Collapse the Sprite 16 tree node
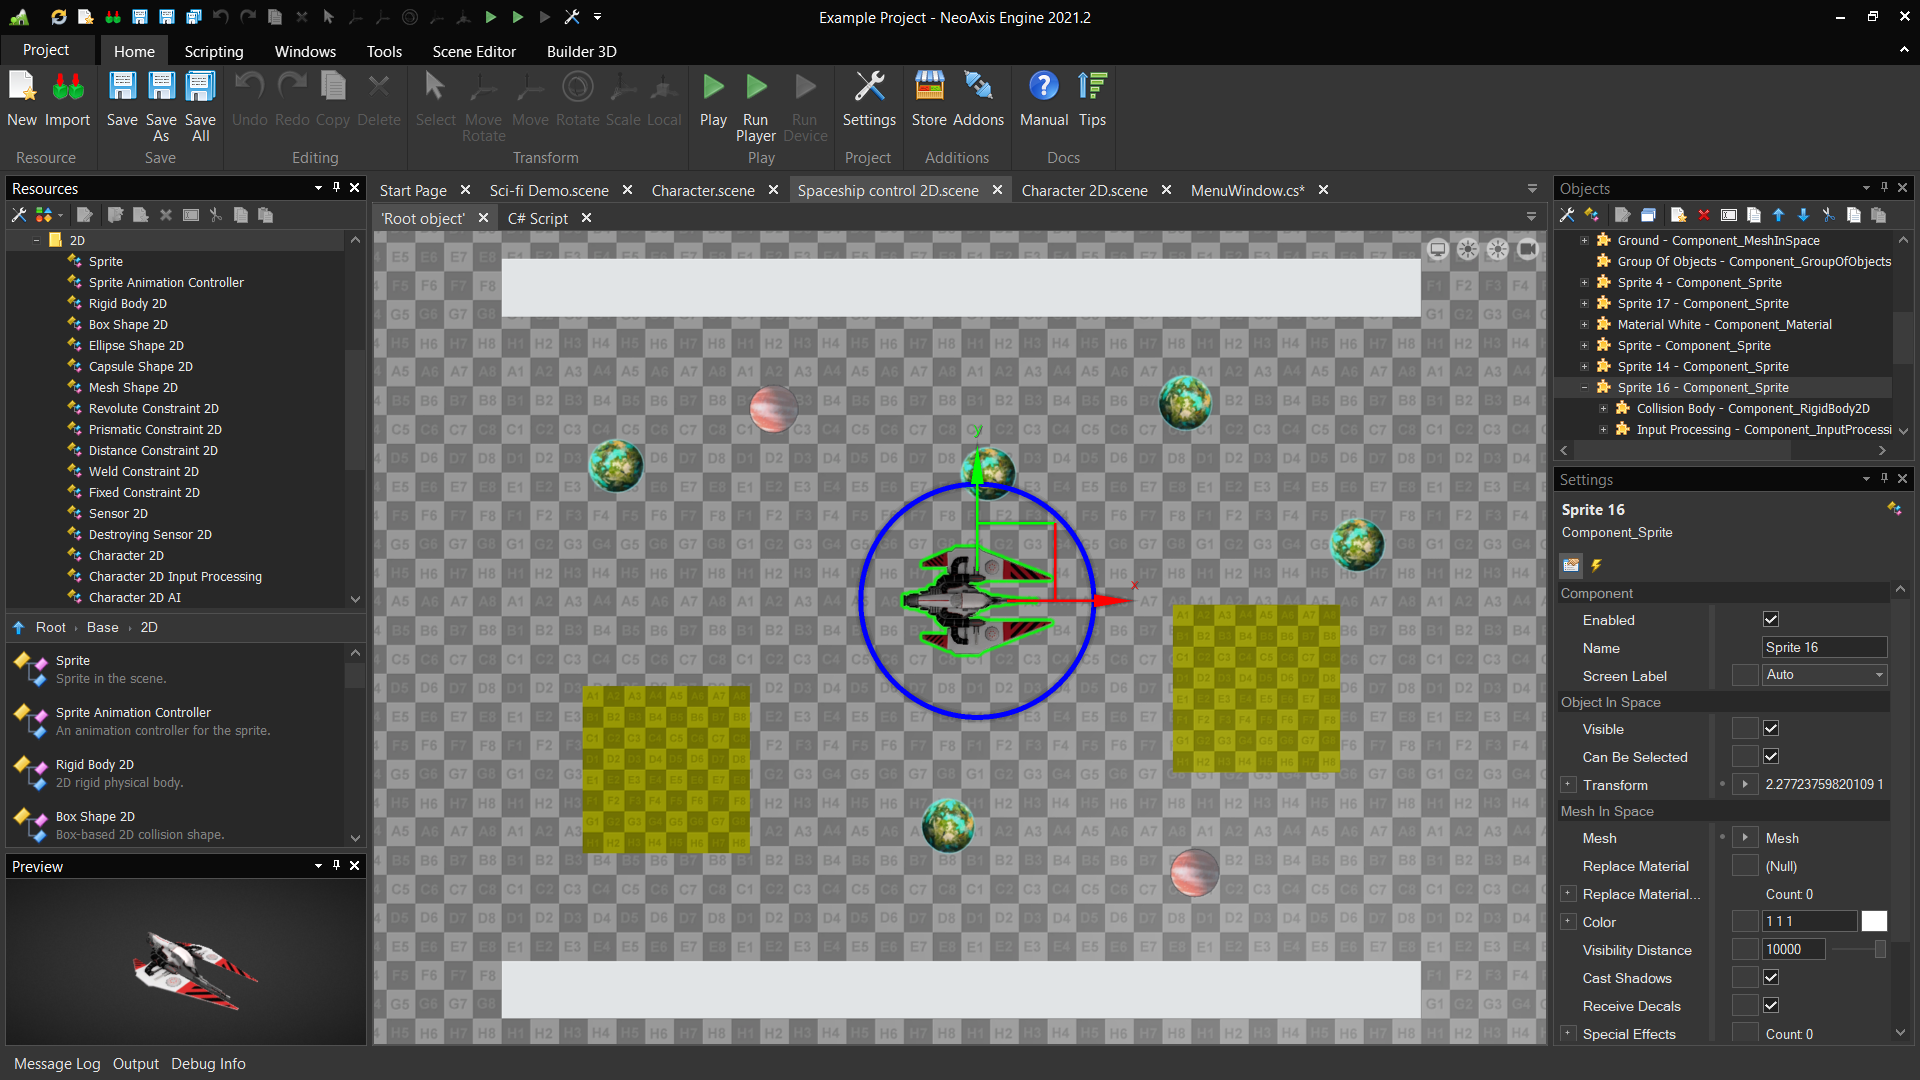1920x1080 pixels. click(x=1584, y=388)
